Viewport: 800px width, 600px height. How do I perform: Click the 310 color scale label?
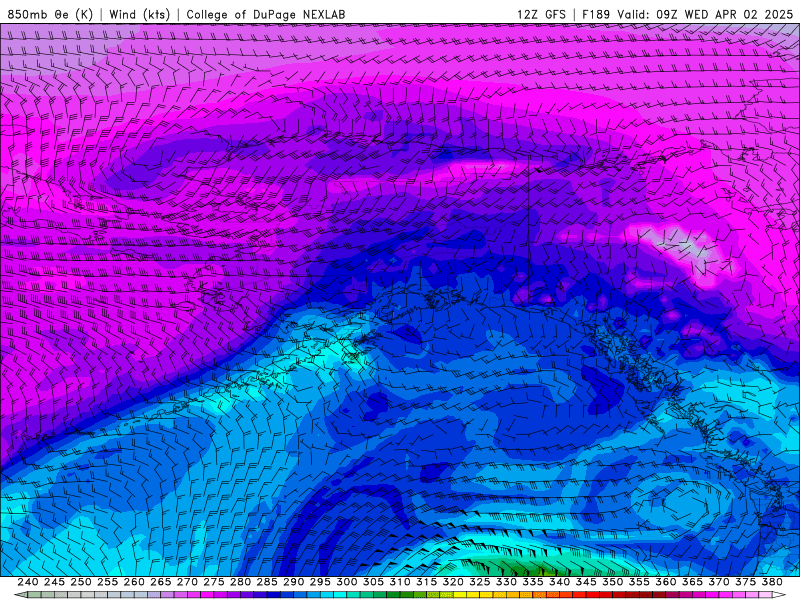[399, 582]
